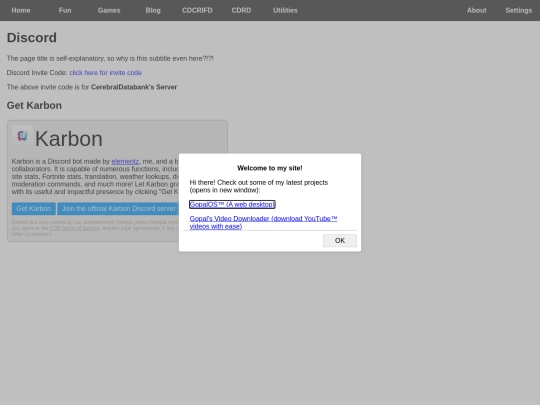Open the CDB Terms of Service link
Image resolution: width=540 pixels, height=405 pixels.
tap(74, 228)
